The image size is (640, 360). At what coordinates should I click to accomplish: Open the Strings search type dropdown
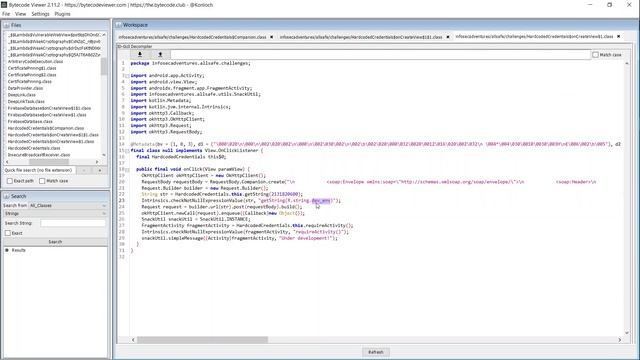click(55, 213)
